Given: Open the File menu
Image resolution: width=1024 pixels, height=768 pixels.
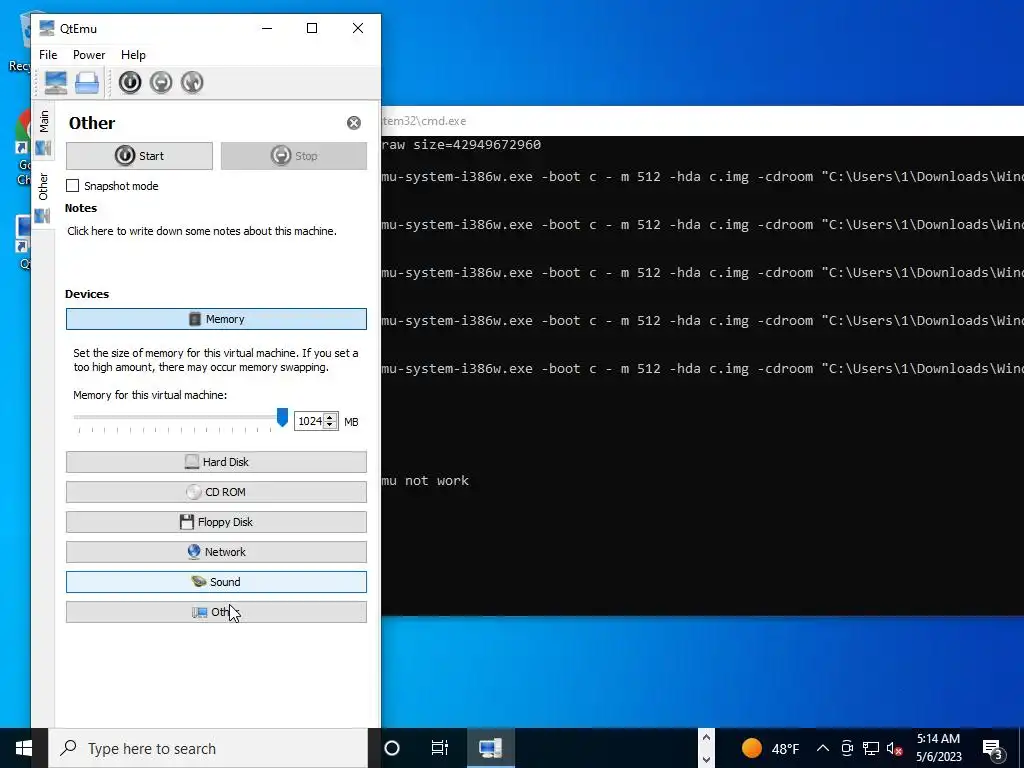Looking at the screenshot, I should point(48,55).
